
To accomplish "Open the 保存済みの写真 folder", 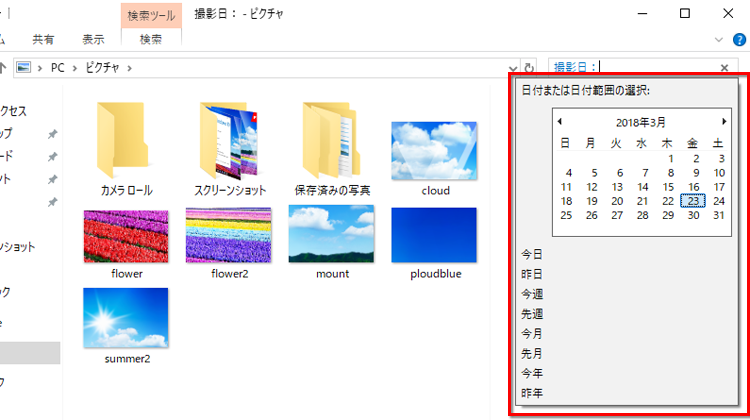I will tap(332, 149).
